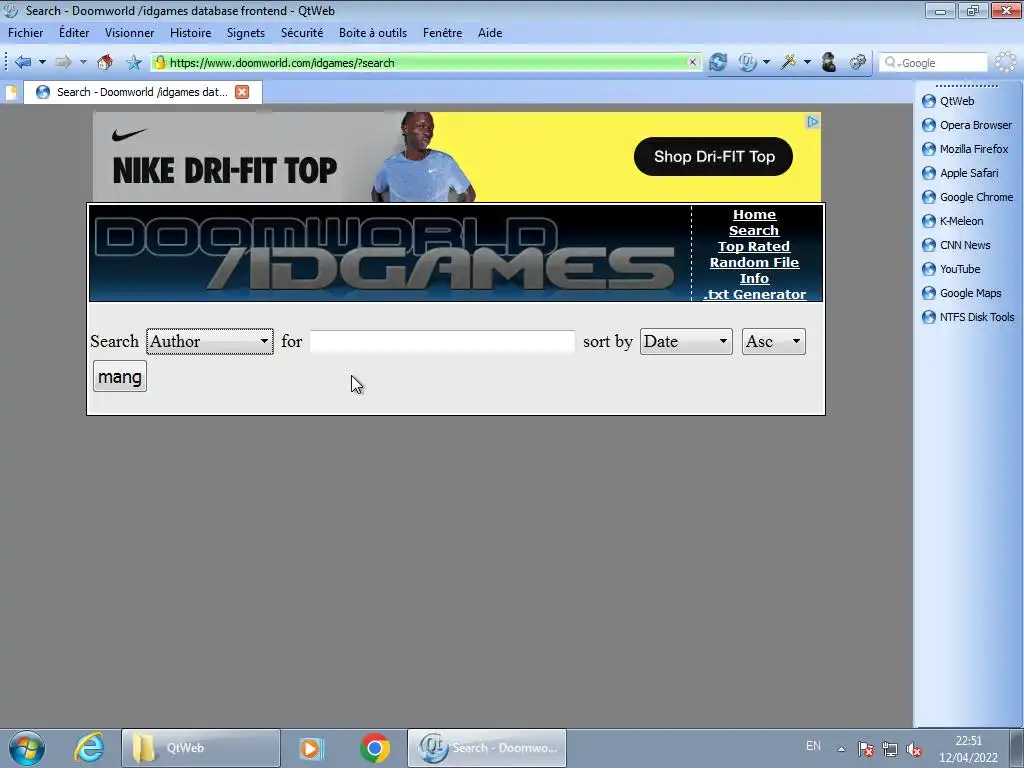Open the CNN News bookmark
Viewport: 1024px width, 768px height.
956,245
